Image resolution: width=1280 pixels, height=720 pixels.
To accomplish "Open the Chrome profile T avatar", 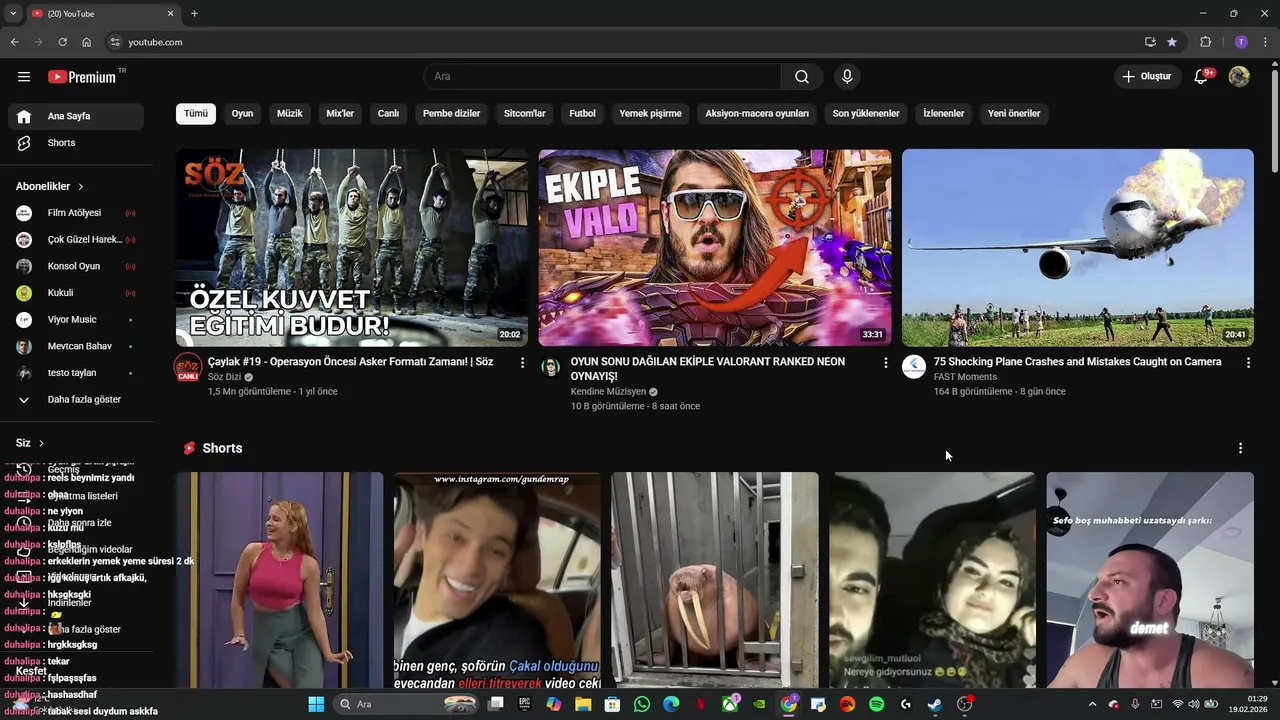I will pyautogui.click(x=1241, y=42).
